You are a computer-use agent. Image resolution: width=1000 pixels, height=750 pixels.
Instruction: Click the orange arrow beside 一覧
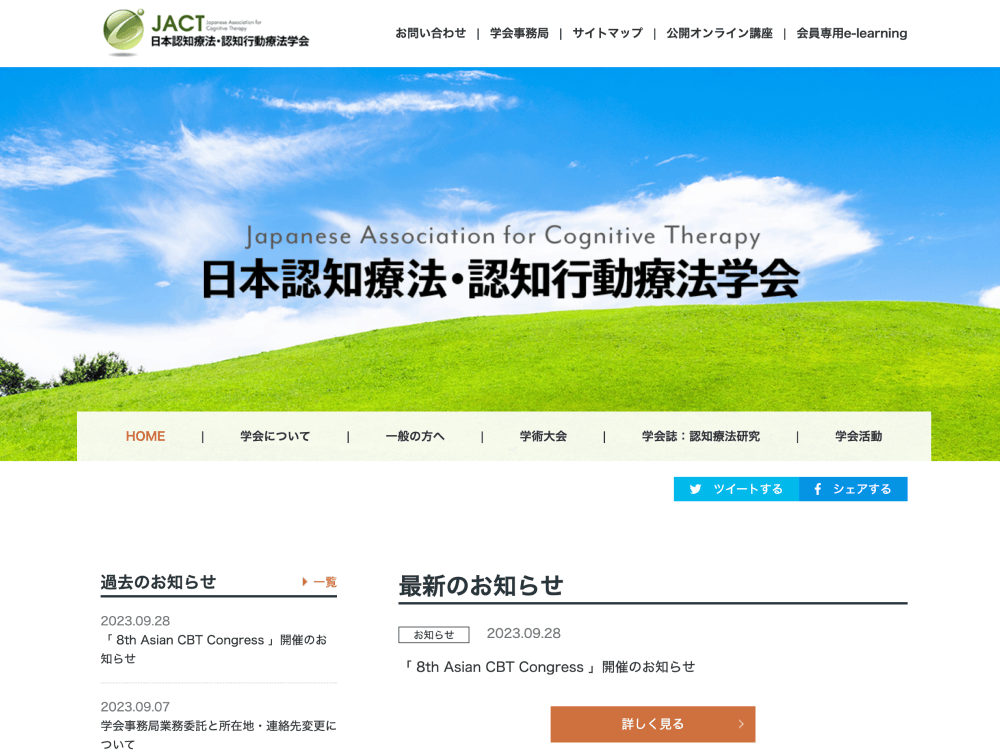[x=305, y=582]
